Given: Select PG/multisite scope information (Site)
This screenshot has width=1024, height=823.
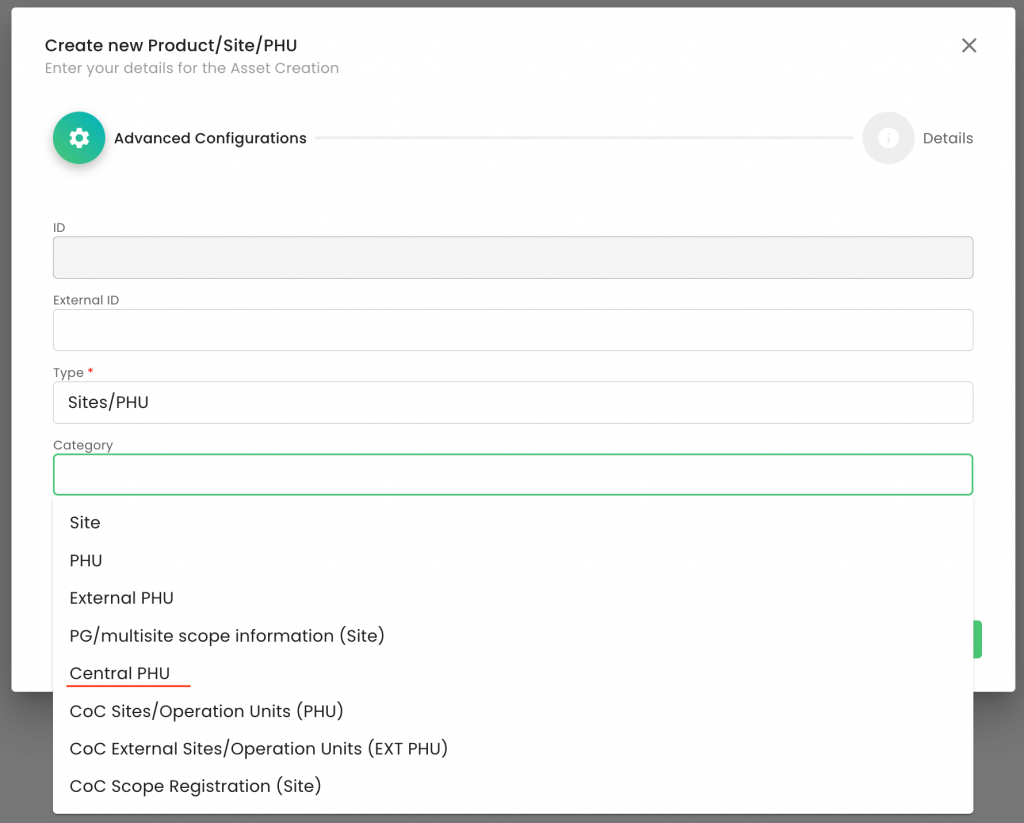Looking at the screenshot, I should click(x=227, y=636).
